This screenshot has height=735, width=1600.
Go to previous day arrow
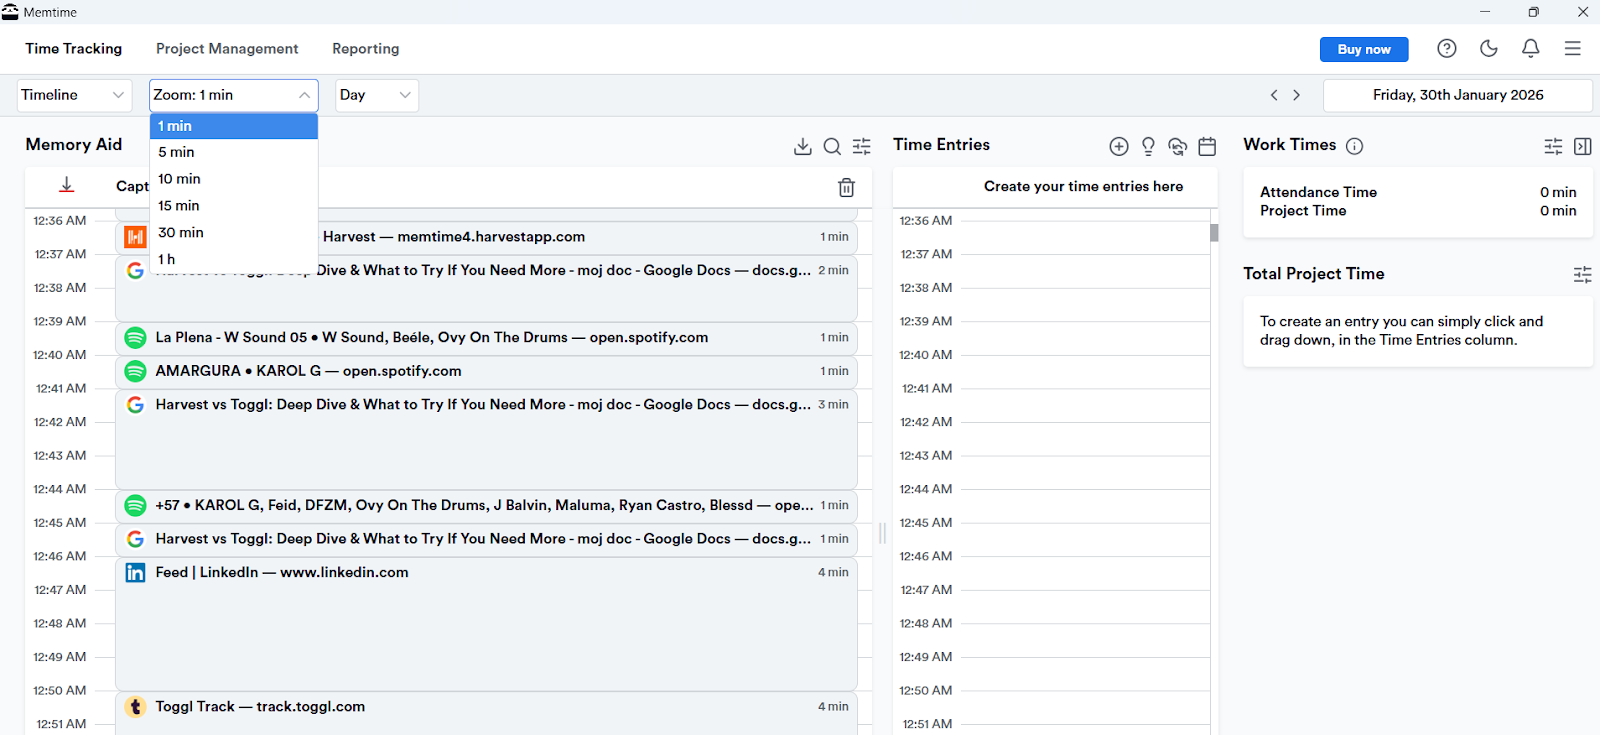pos(1274,95)
